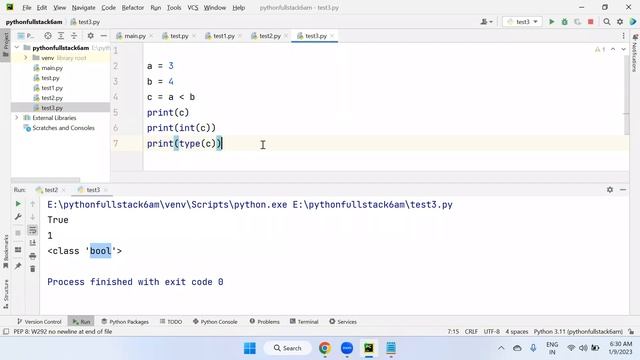640x360 pixels.
Task: Open Terminal tool window
Action: tap(304, 322)
